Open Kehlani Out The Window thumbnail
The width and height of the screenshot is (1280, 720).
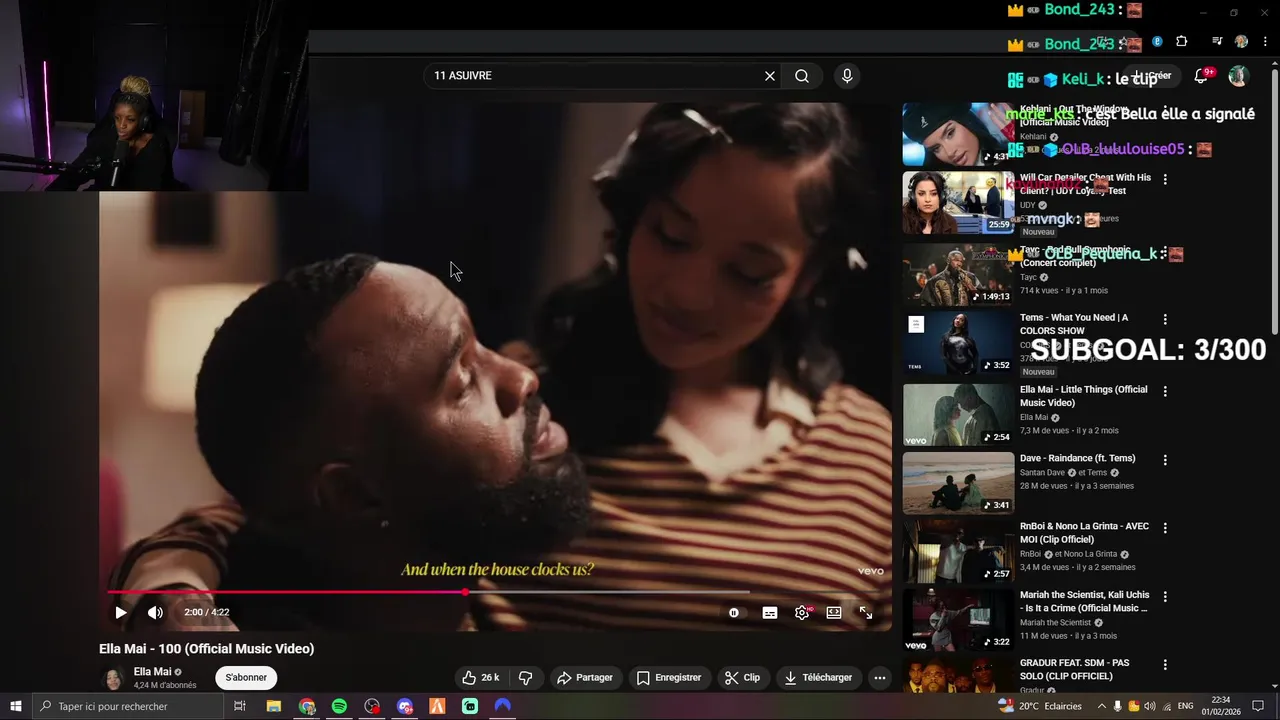click(x=958, y=134)
